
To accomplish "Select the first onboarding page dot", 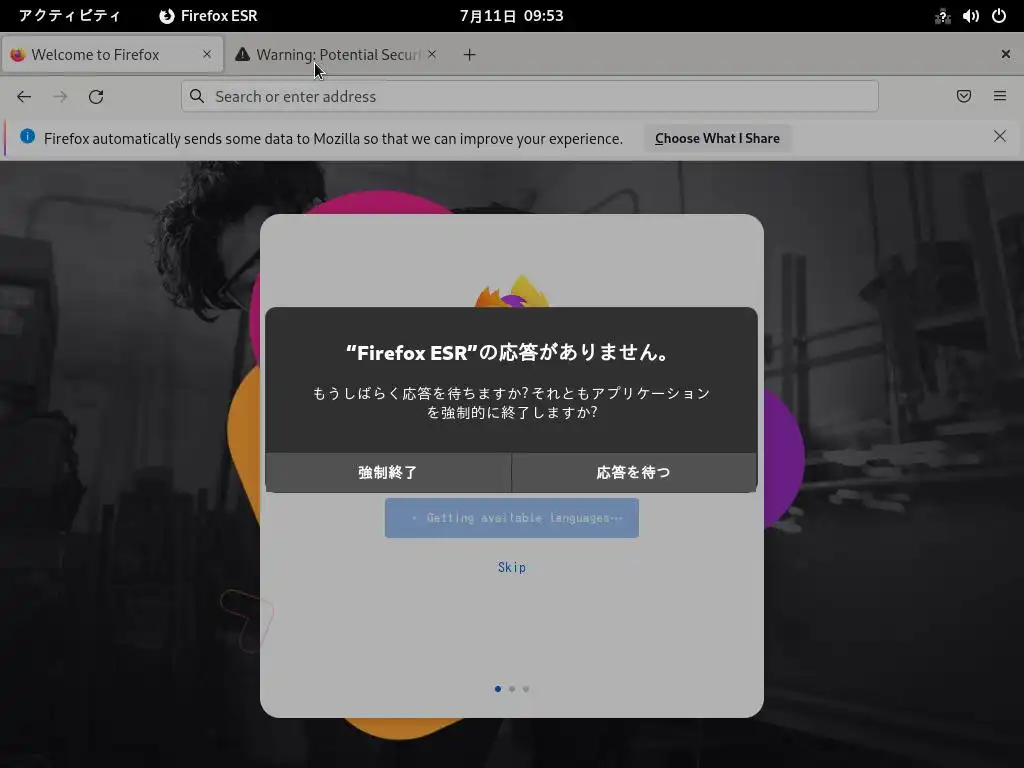I will tap(498, 689).
